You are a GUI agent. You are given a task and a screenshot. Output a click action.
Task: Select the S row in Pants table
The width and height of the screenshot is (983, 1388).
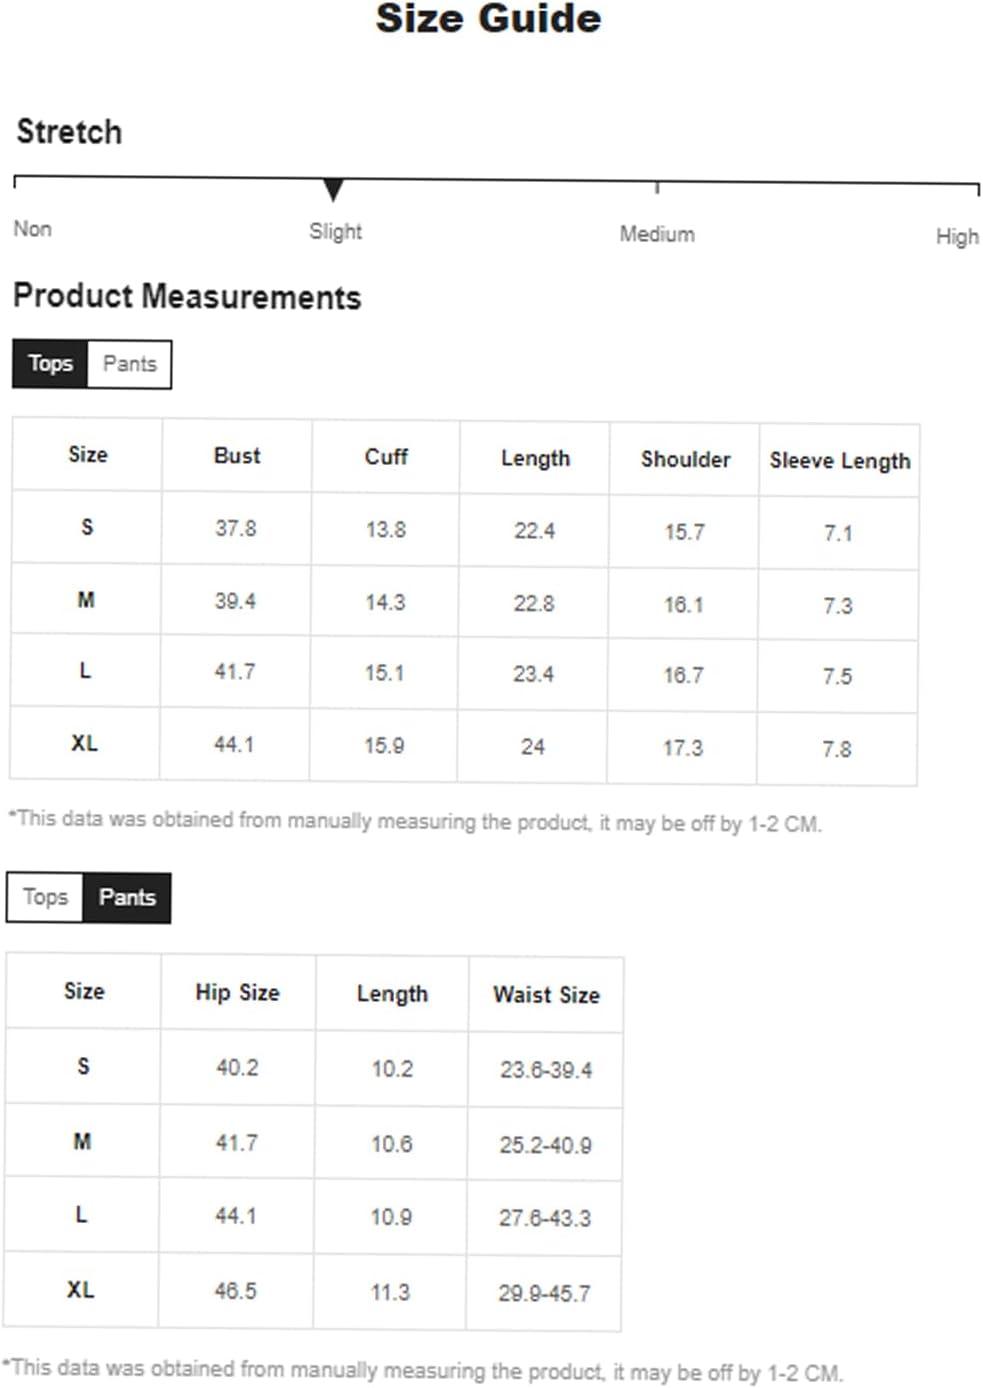[313, 1067]
